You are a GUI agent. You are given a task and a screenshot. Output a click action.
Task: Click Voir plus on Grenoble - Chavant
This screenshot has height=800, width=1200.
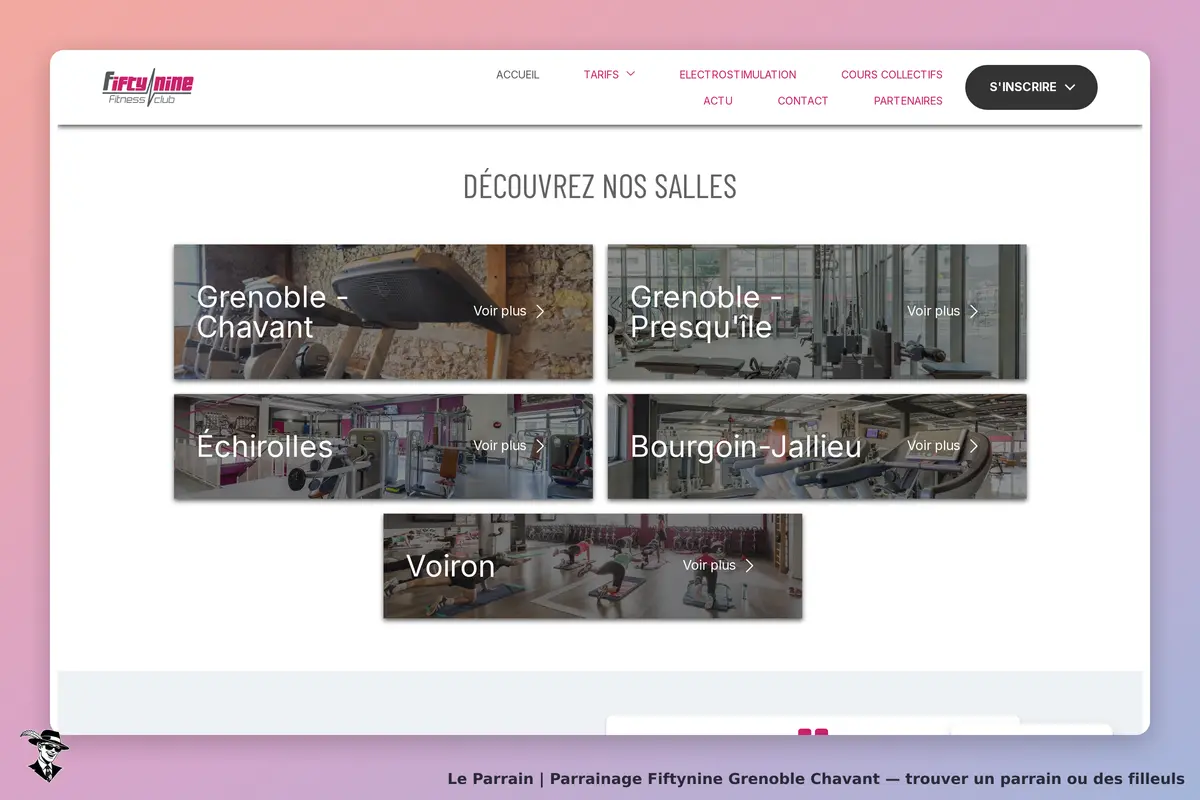(500, 311)
